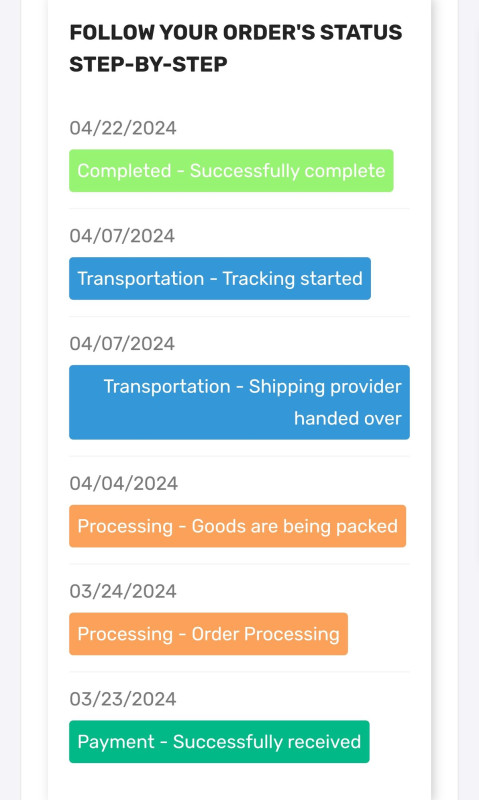This screenshot has height=800, width=479.
Task: Select the 04/04/2024 date label
Action: pyautogui.click(x=123, y=483)
